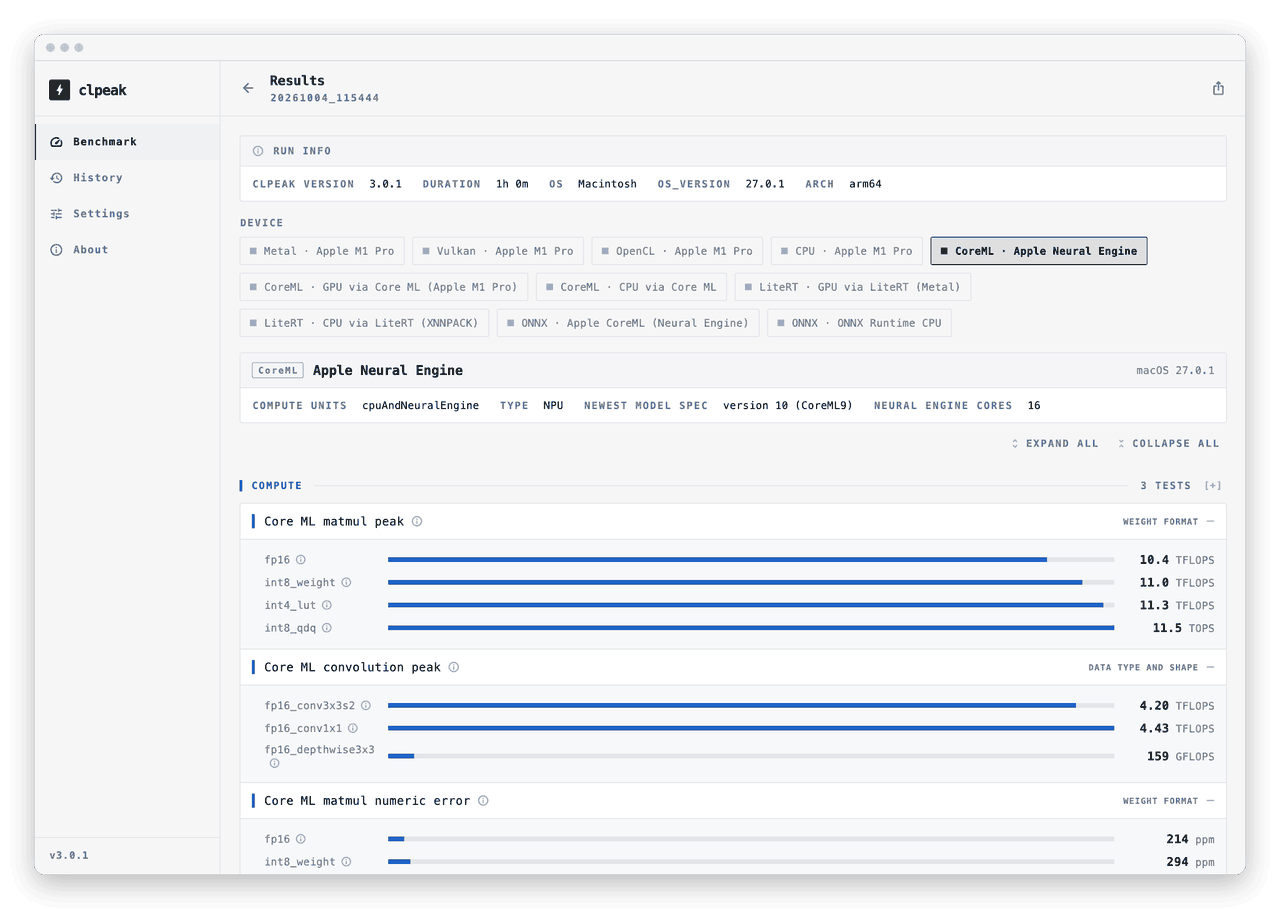Click the History clock icon
Viewport: 1280px width, 909px height.
coord(56,178)
